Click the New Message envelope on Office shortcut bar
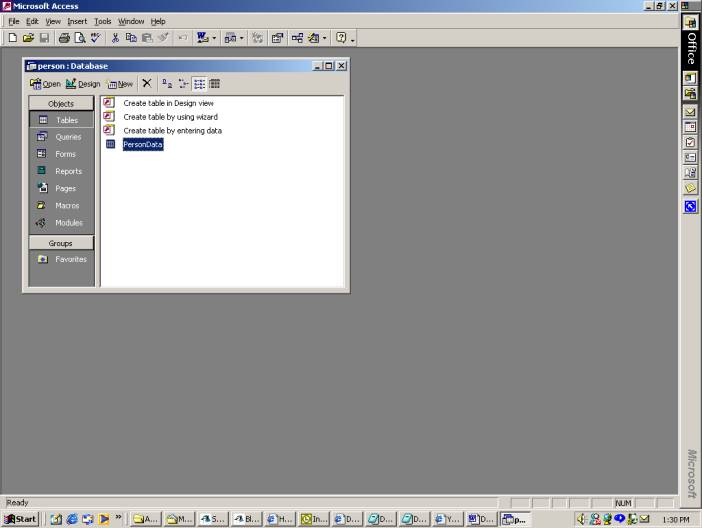 coord(690,112)
